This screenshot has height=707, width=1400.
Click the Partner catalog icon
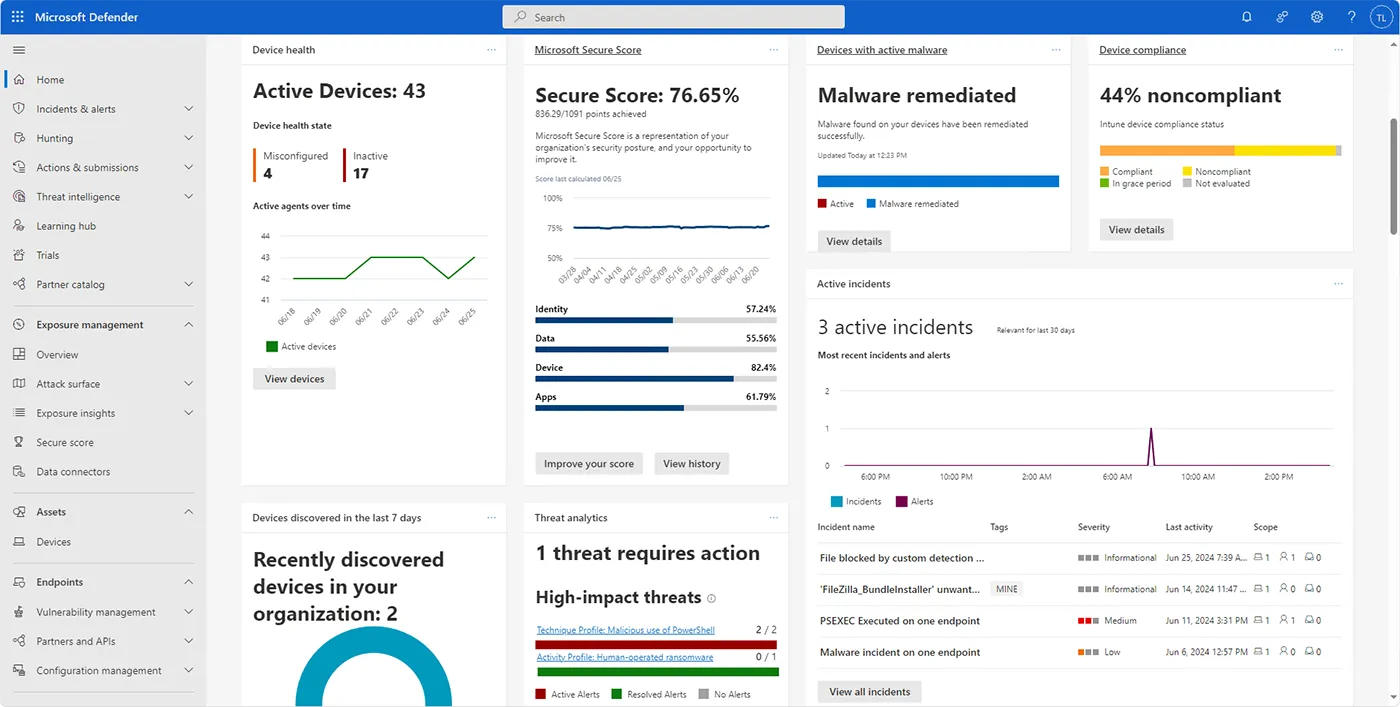[19, 284]
